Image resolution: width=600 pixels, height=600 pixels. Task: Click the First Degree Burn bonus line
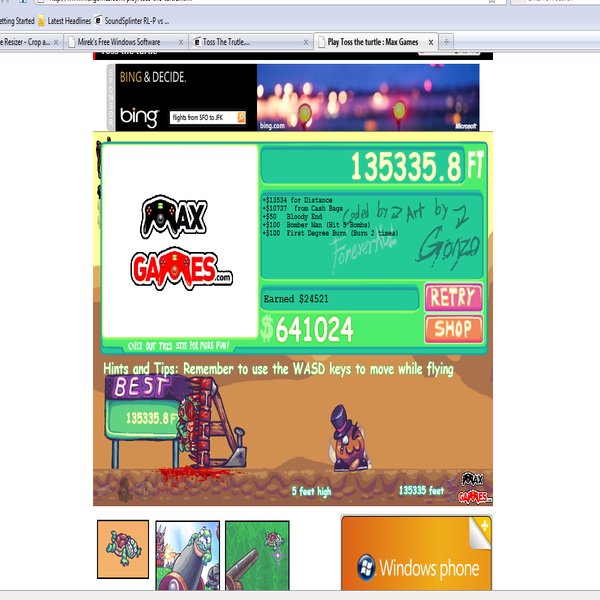[x=330, y=233]
